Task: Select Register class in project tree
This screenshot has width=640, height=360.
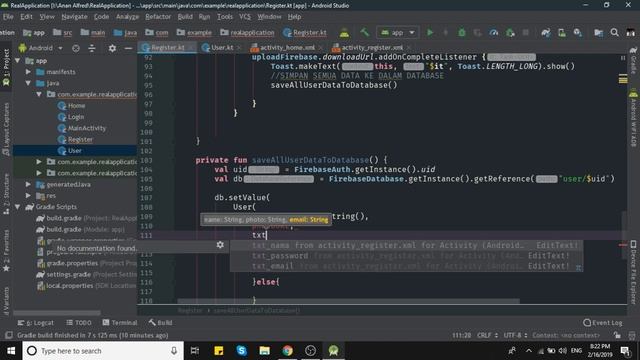Action: tap(80, 140)
